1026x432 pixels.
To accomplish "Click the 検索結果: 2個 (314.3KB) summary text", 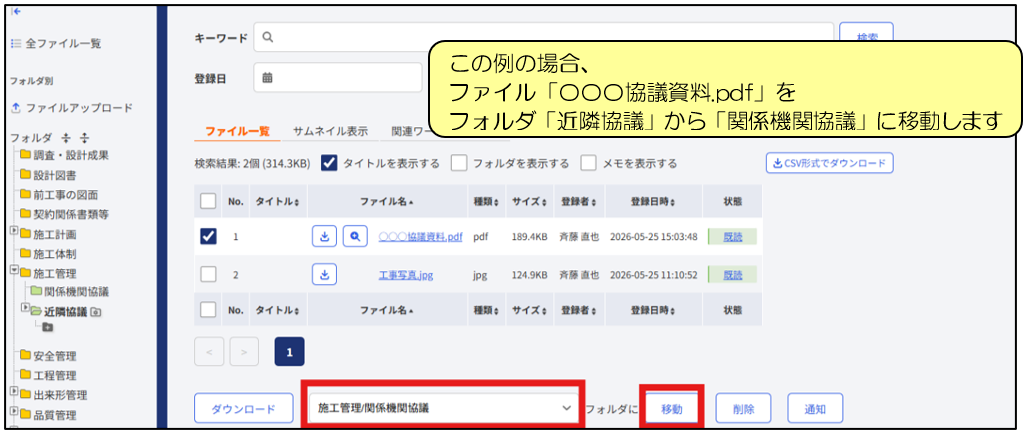I will [252, 164].
